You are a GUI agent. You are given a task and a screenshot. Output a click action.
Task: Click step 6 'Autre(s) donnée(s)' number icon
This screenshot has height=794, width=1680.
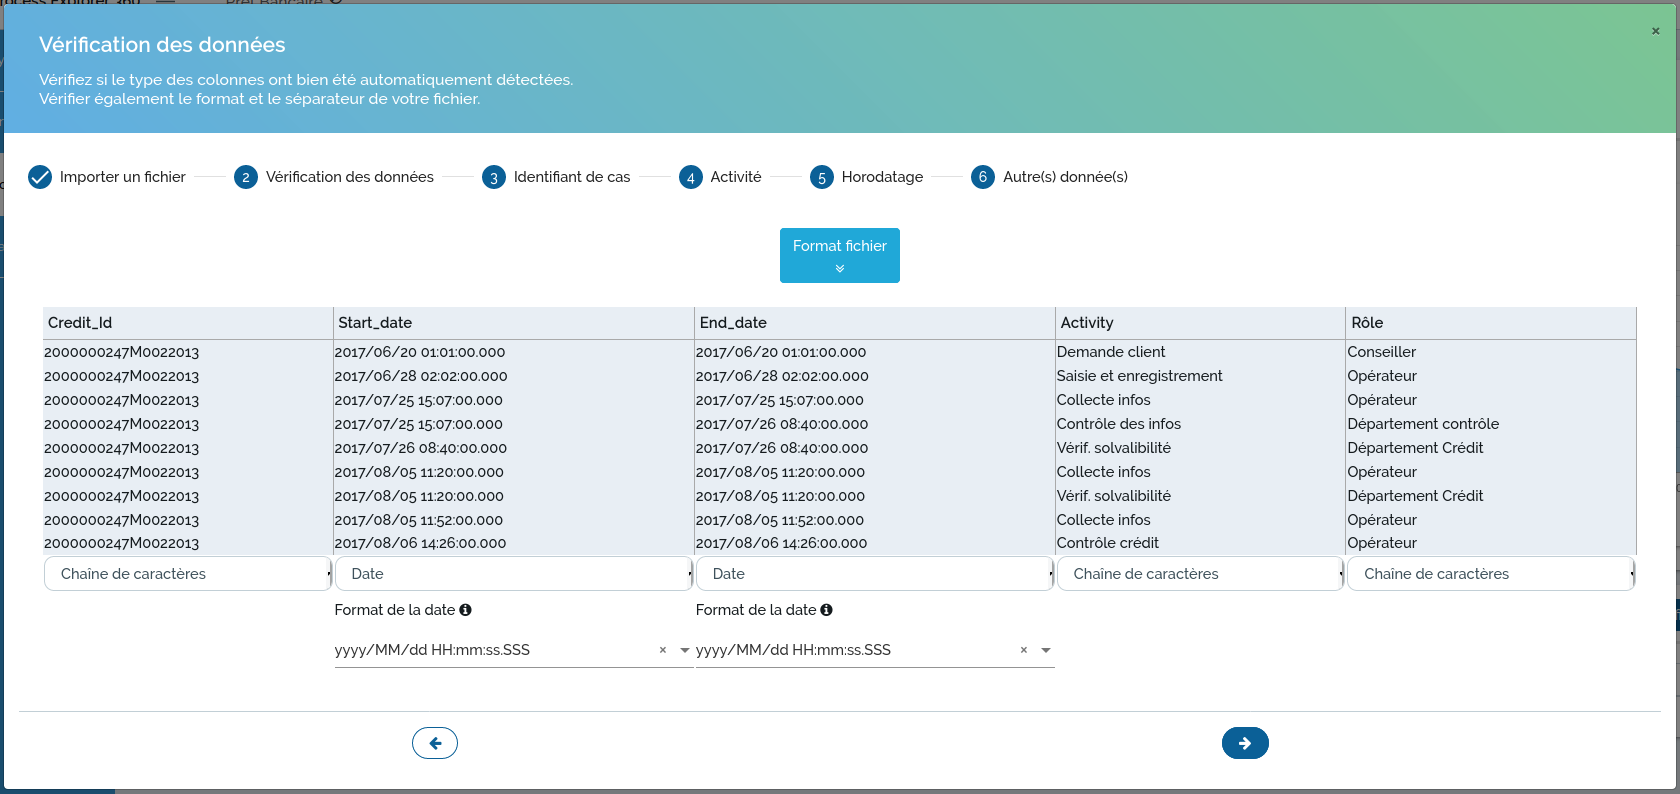tap(982, 177)
